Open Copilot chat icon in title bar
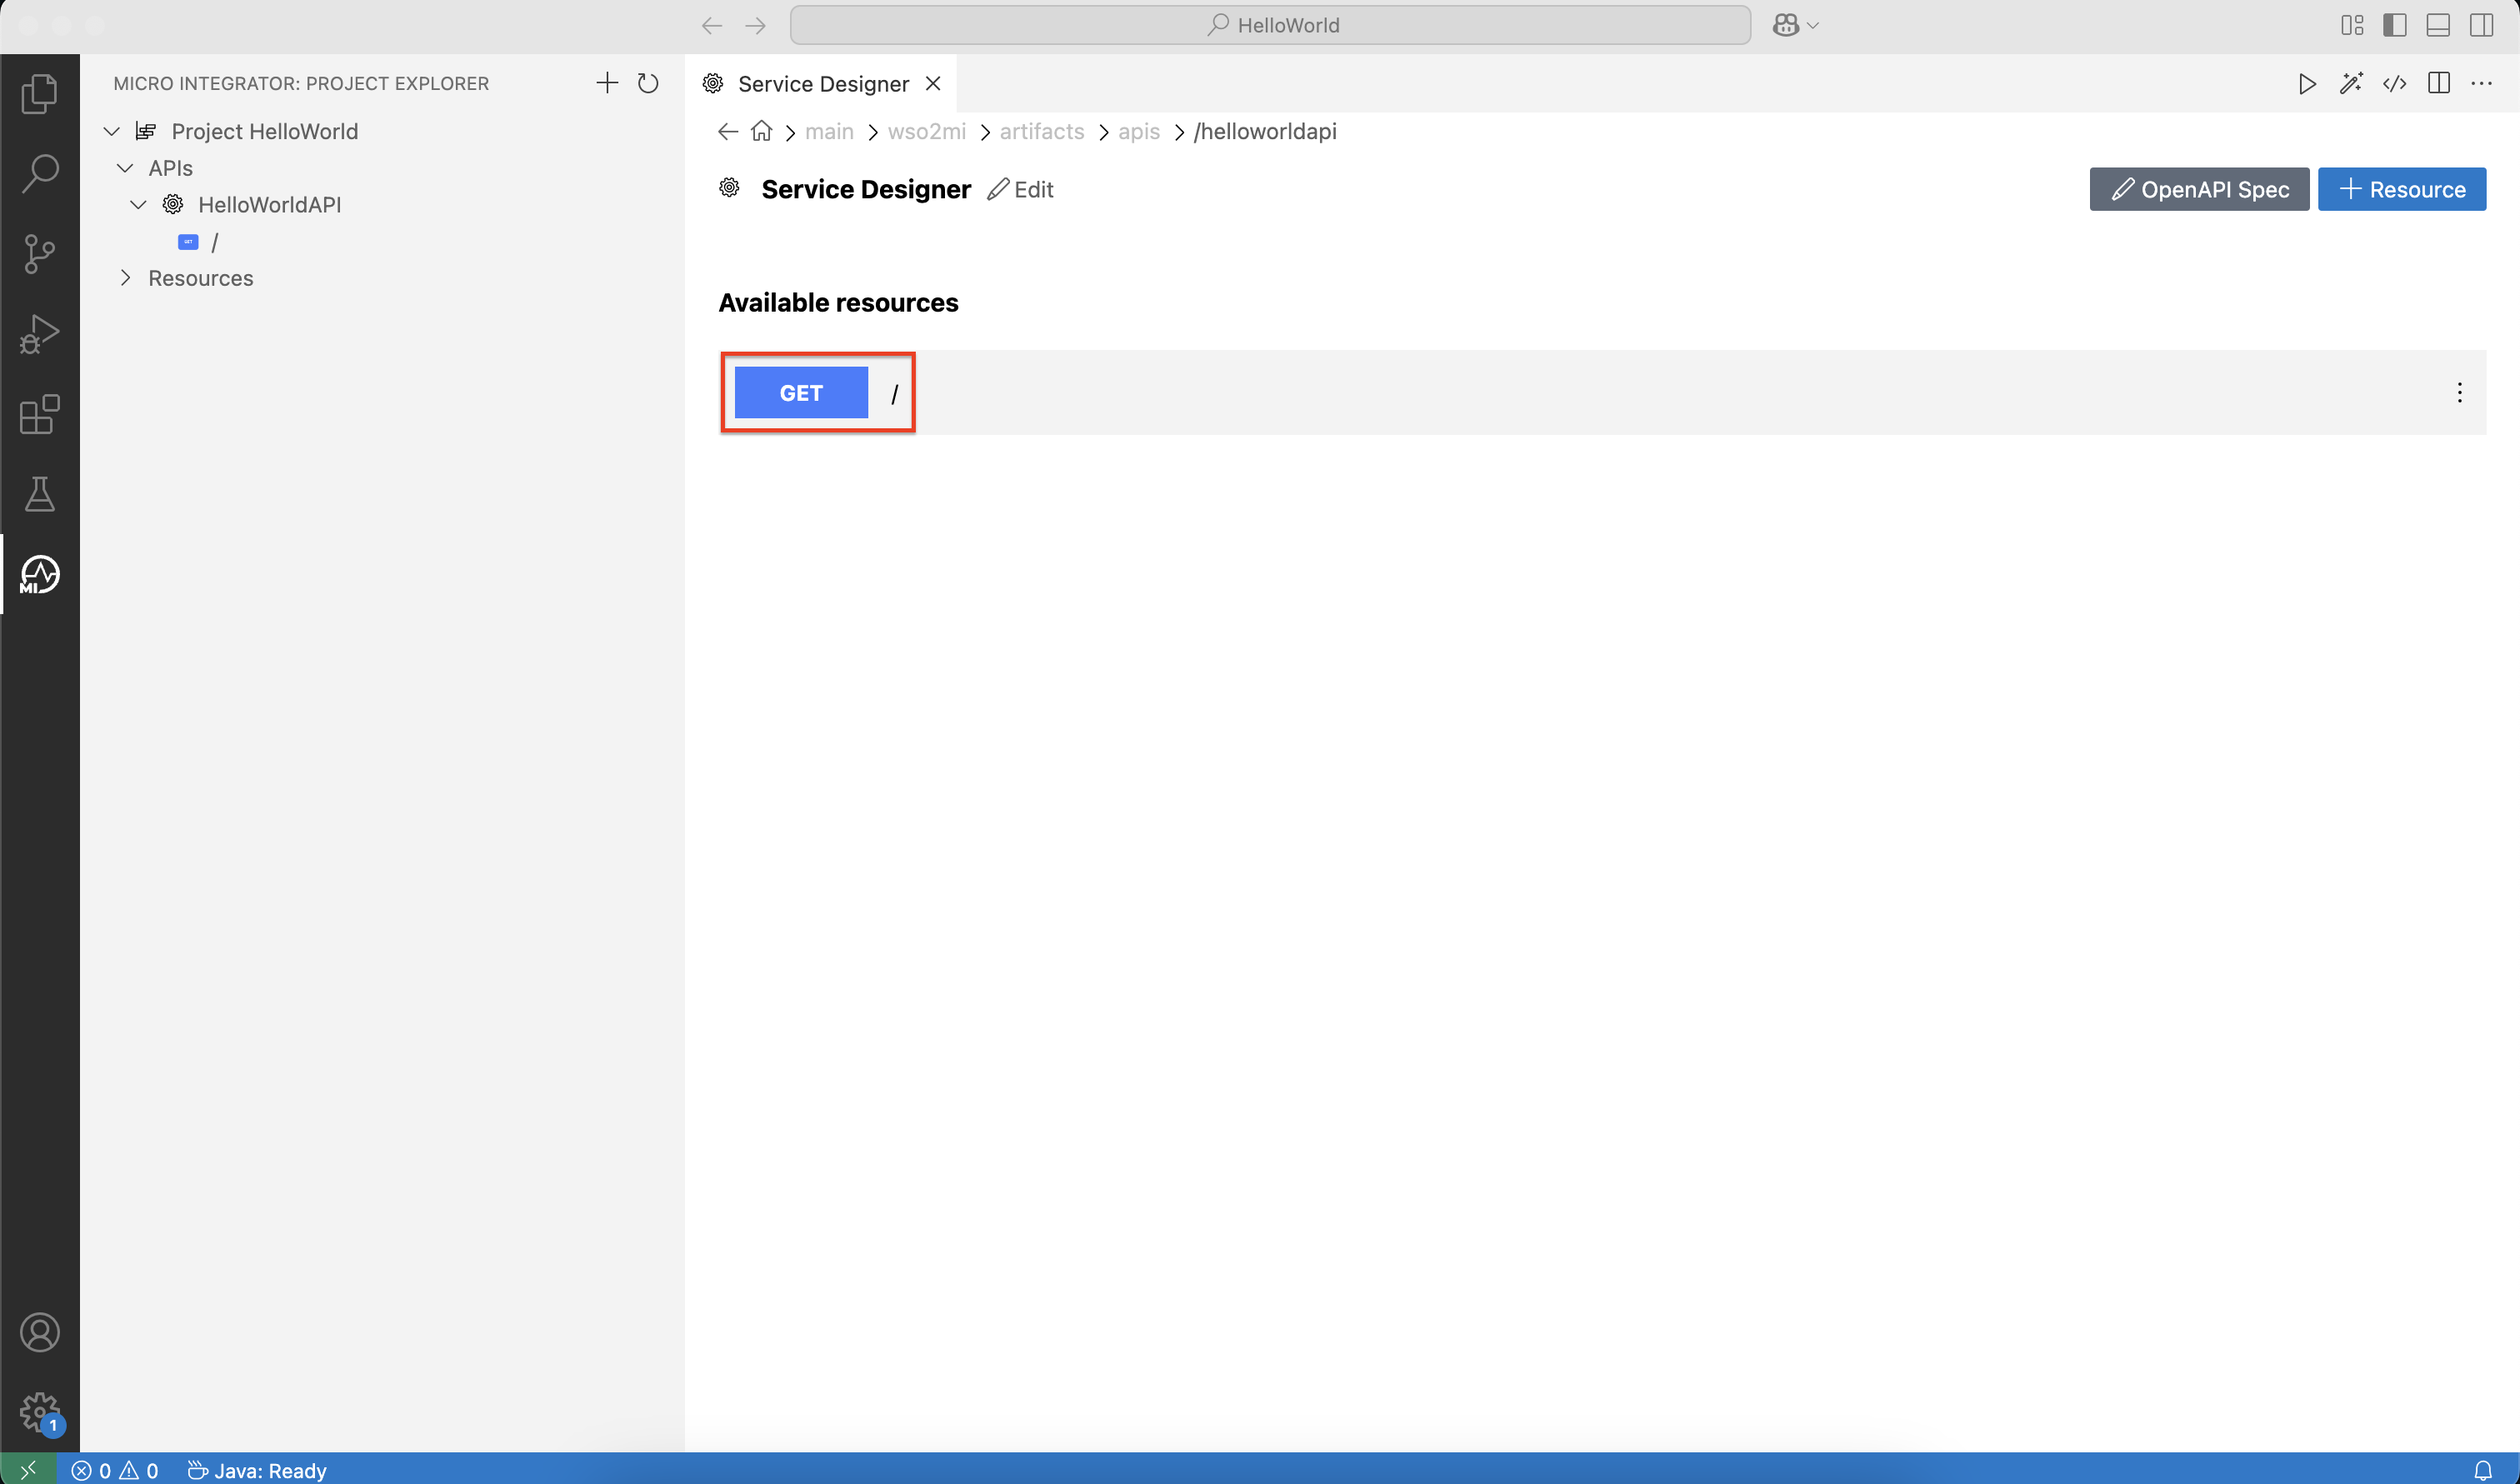Image resolution: width=2520 pixels, height=1484 pixels. pos(1786,25)
